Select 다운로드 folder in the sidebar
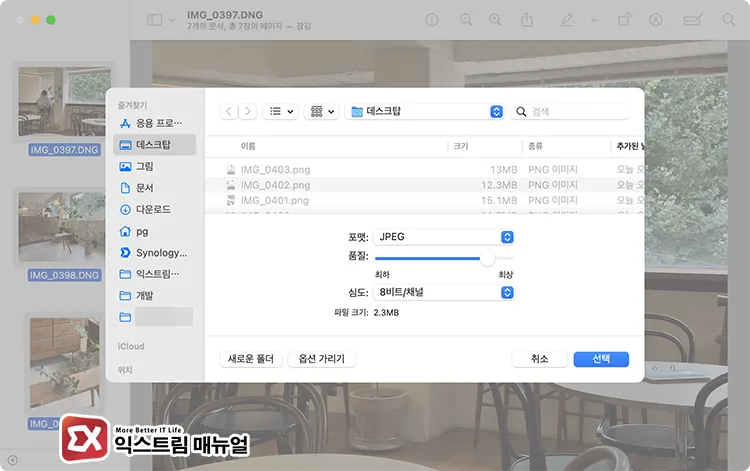This screenshot has width=750, height=471. [x=154, y=209]
